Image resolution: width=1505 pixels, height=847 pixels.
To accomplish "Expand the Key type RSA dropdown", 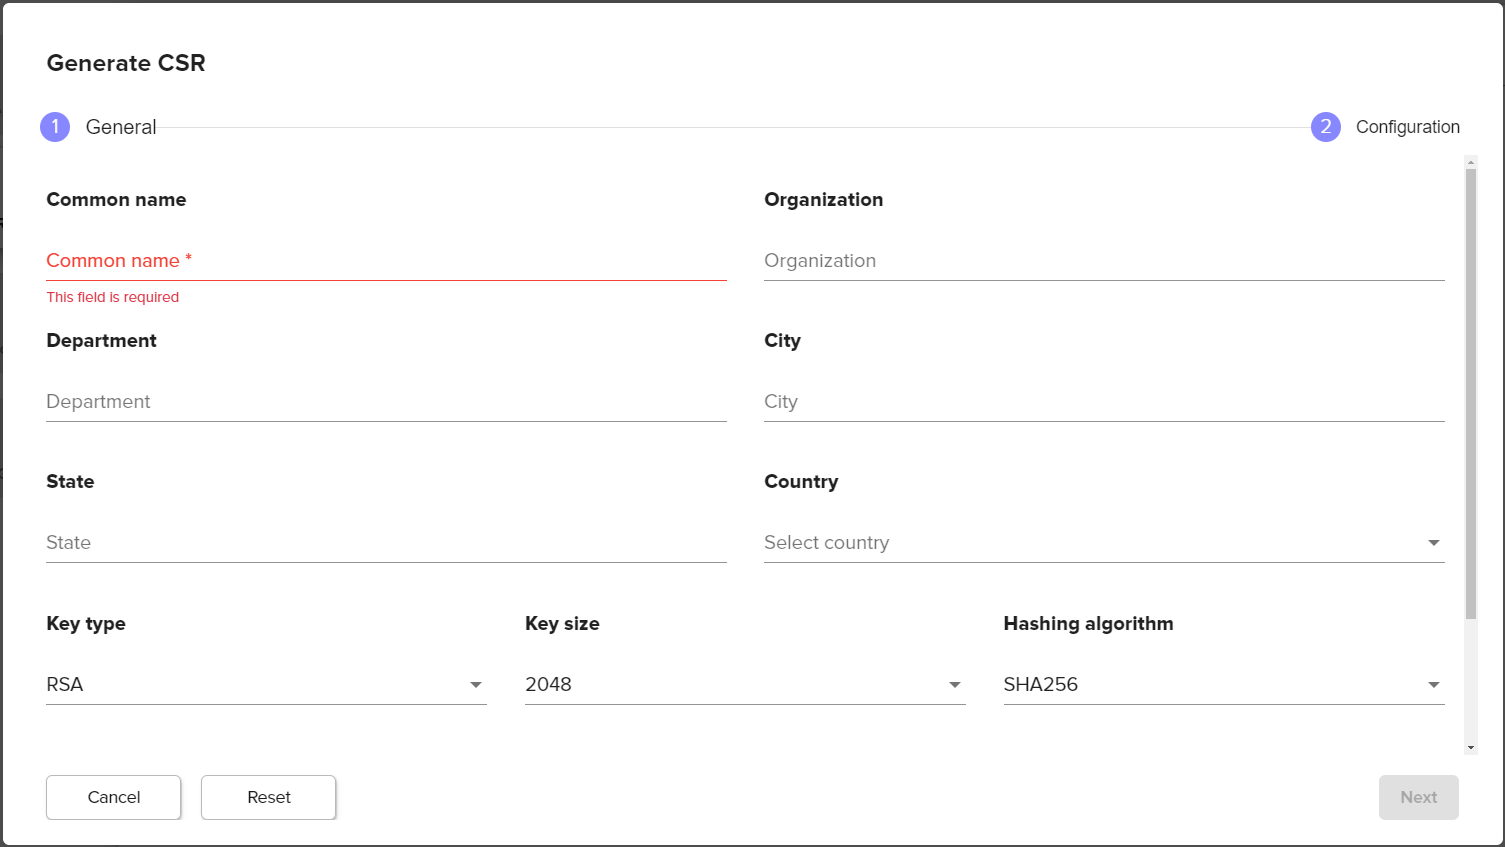I will [x=265, y=685].
